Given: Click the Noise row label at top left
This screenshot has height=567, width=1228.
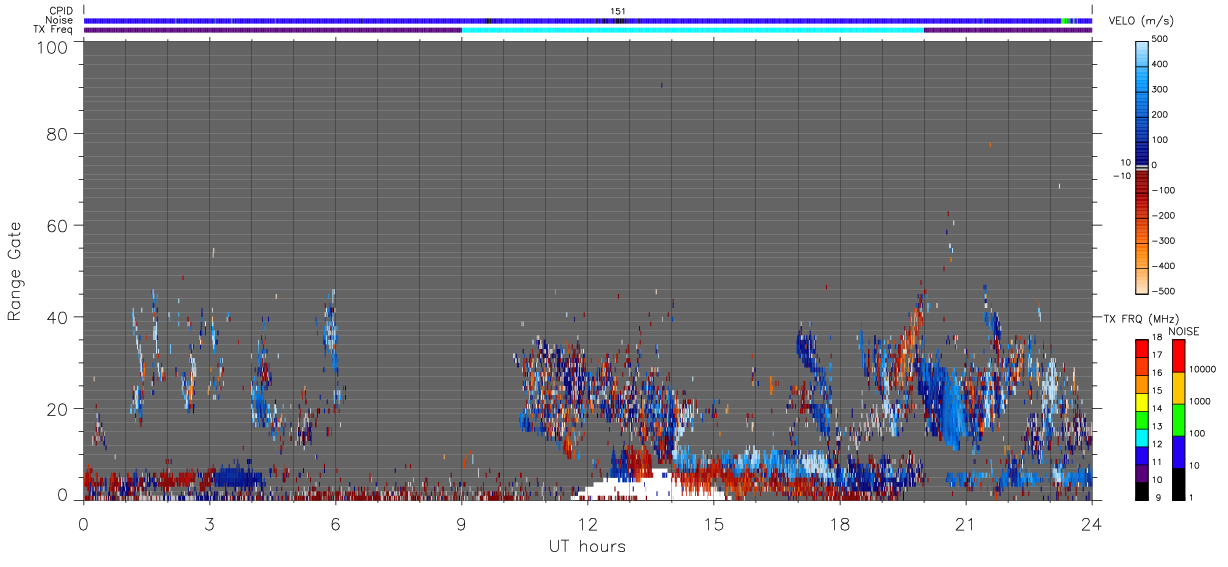Looking at the screenshot, I should [x=59, y=20].
